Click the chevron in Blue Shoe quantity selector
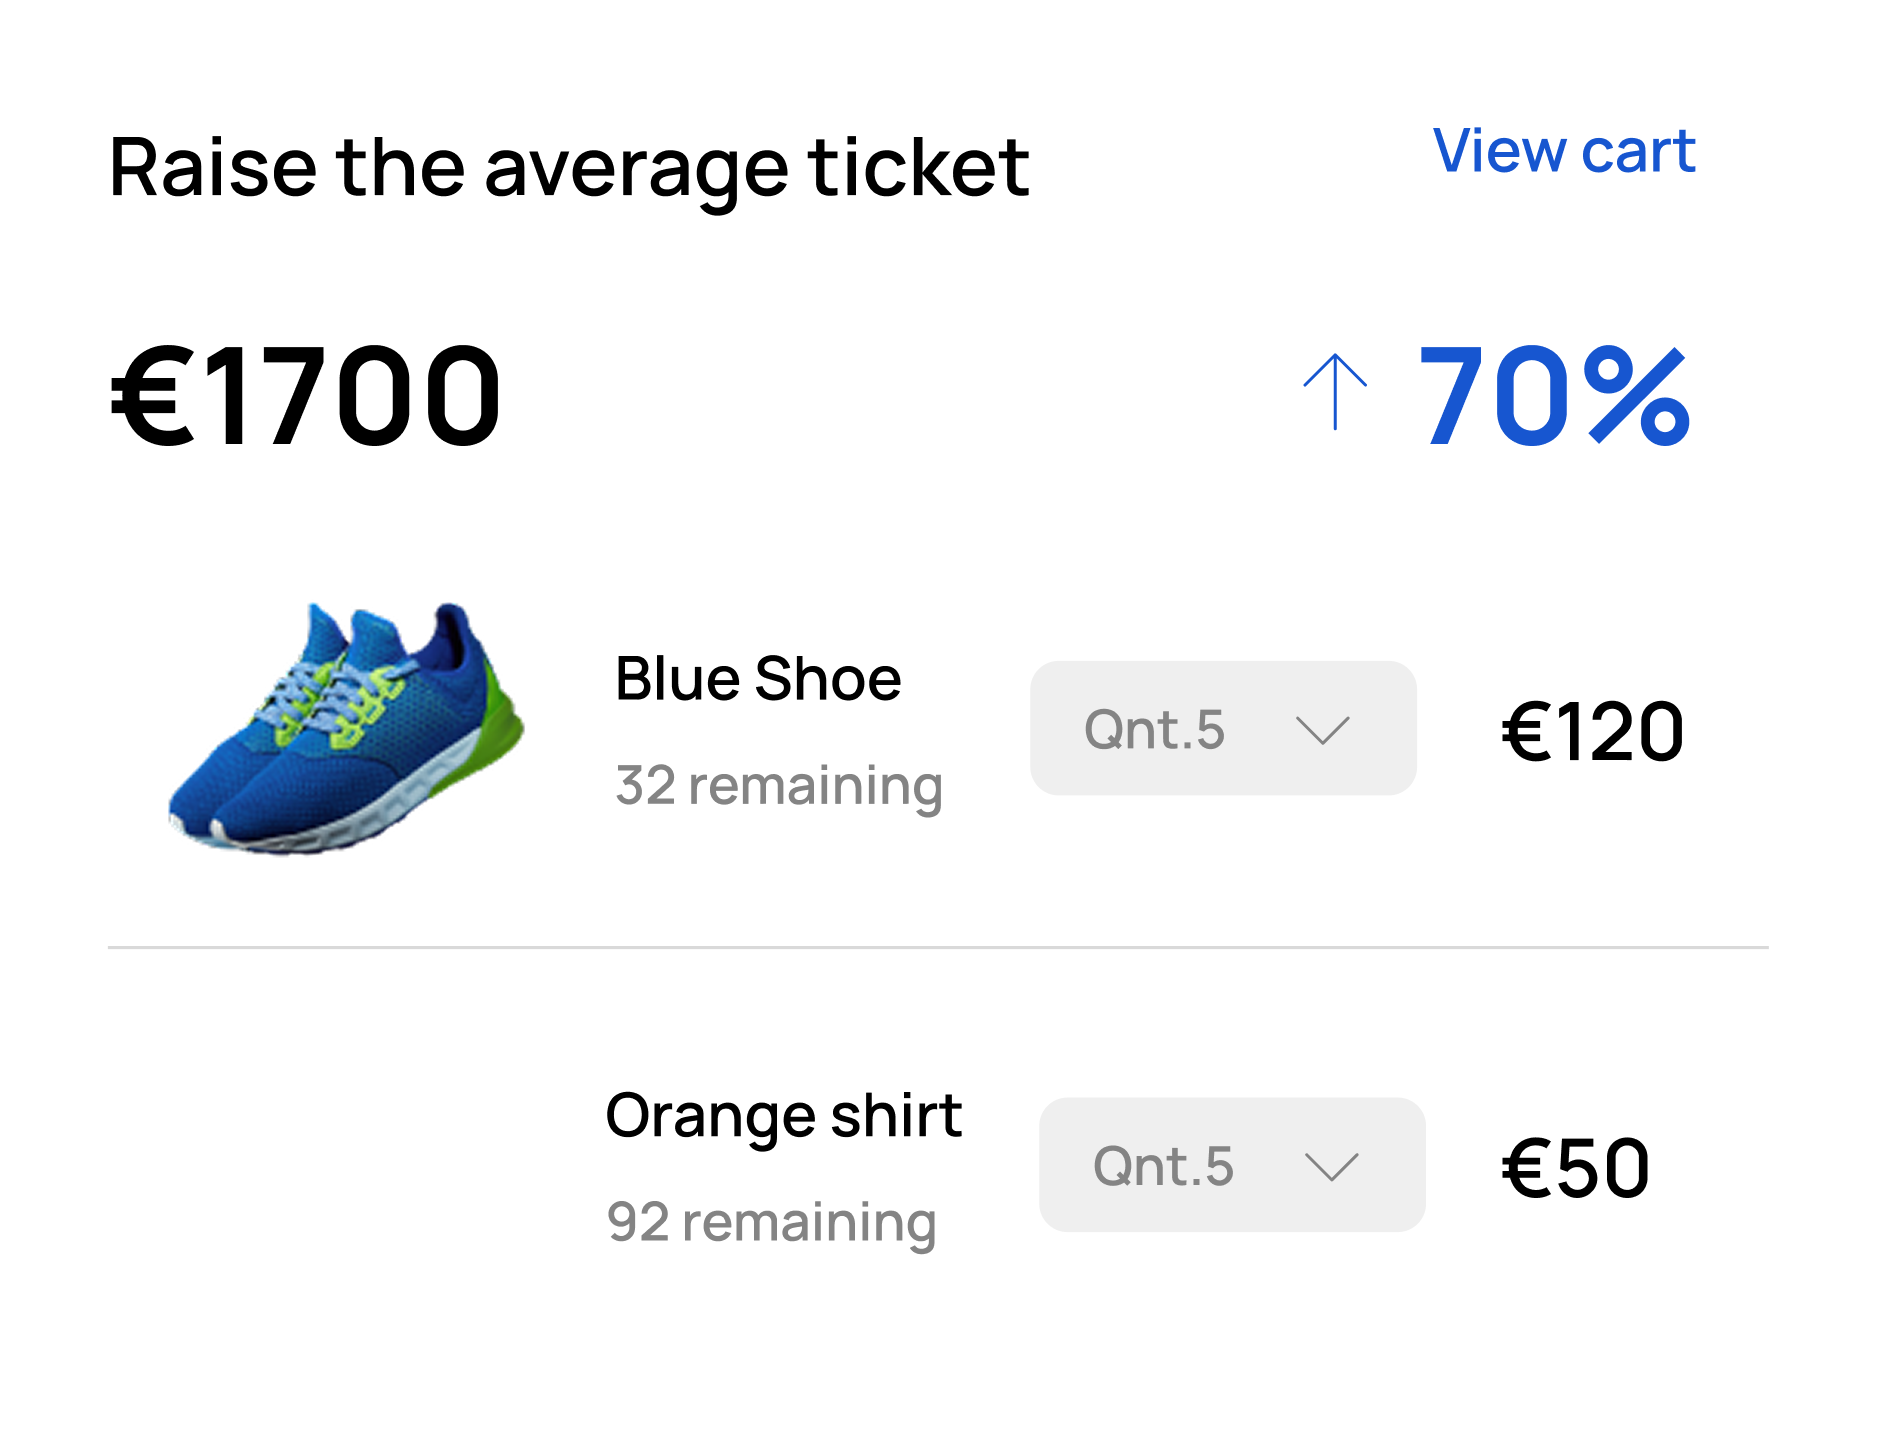Viewport: 1877px width, 1435px height. coord(1322,730)
